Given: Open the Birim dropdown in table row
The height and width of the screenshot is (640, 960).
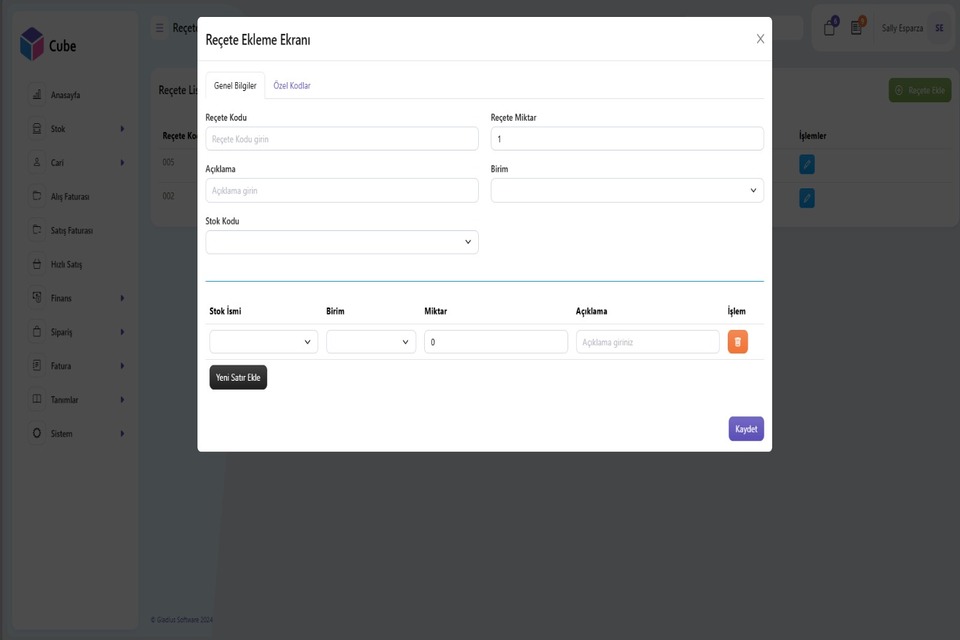Looking at the screenshot, I should (370, 342).
